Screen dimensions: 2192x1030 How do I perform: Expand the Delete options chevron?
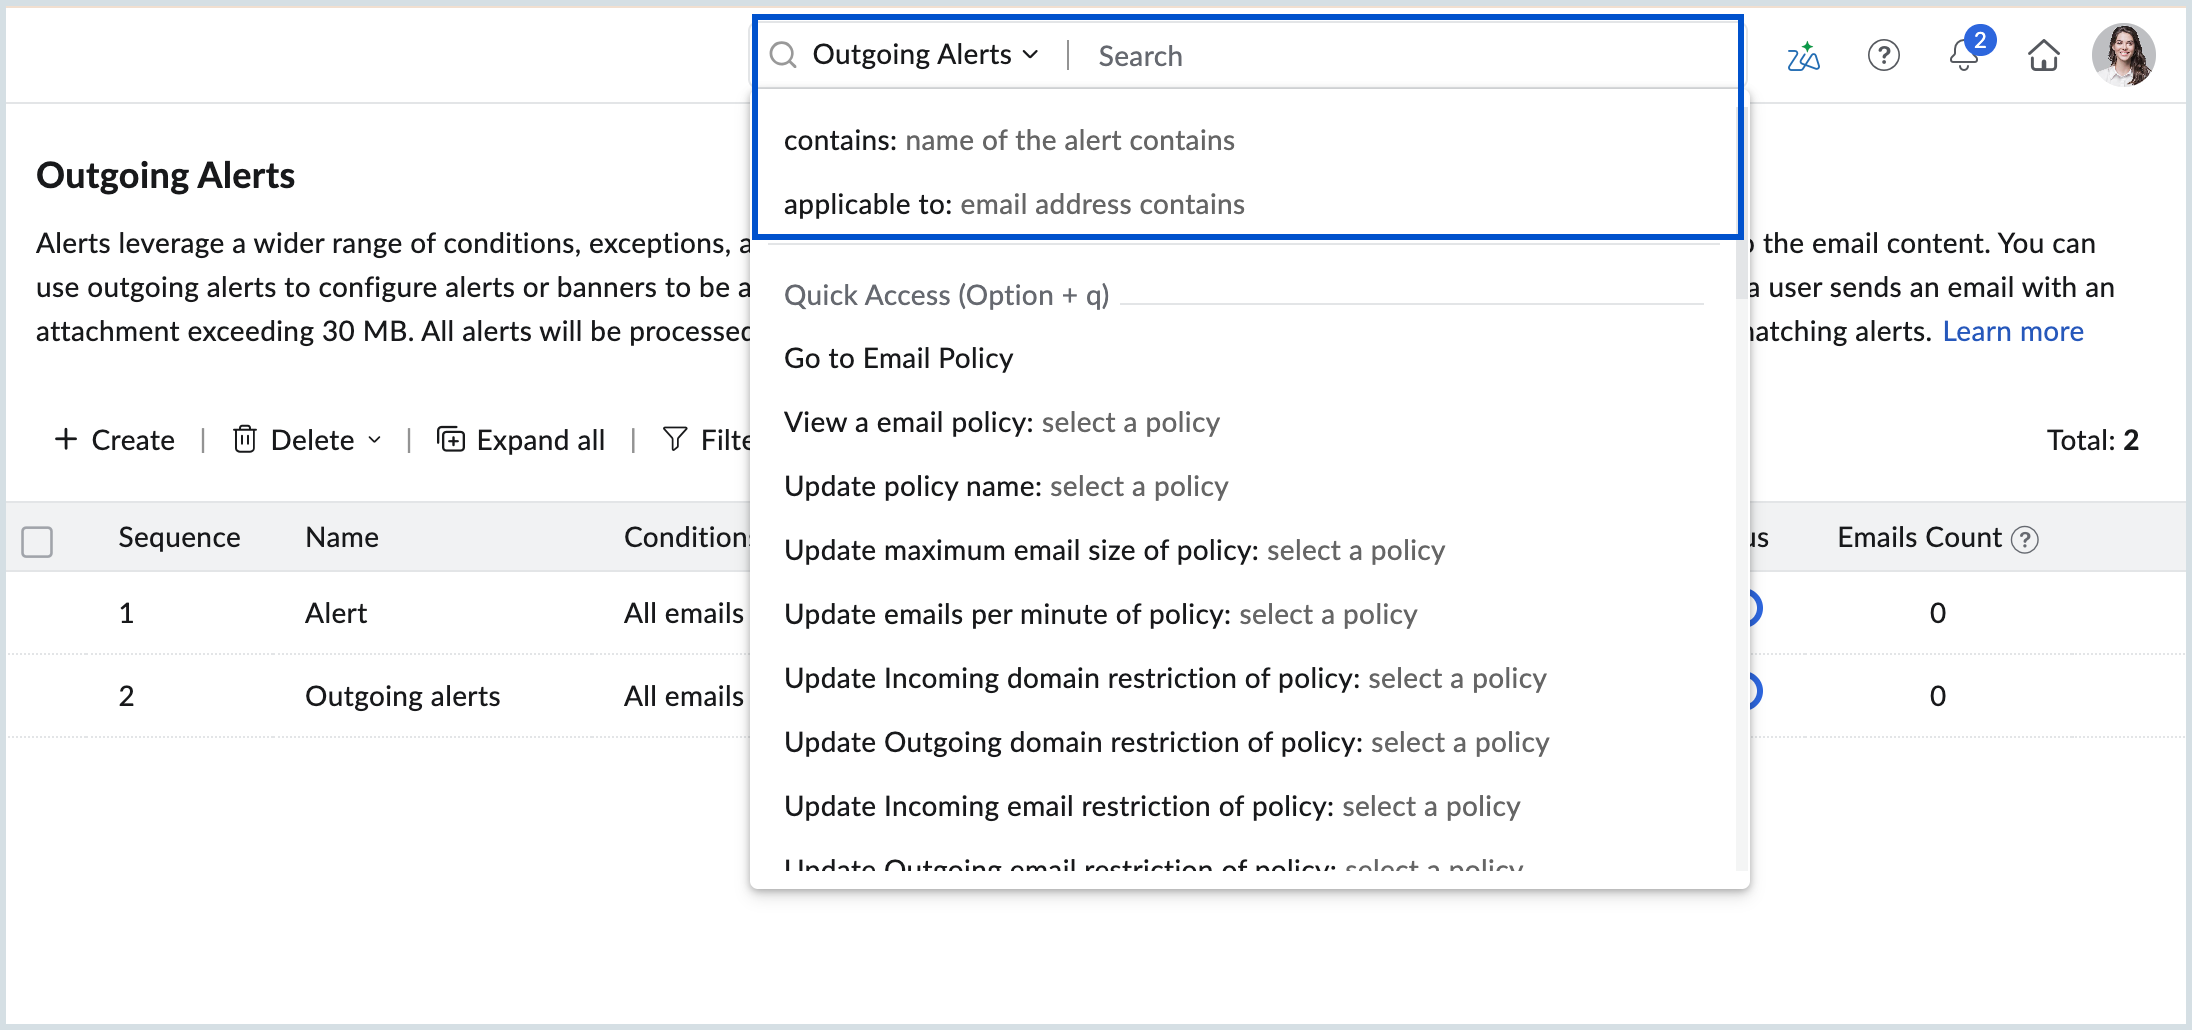click(x=375, y=440)
